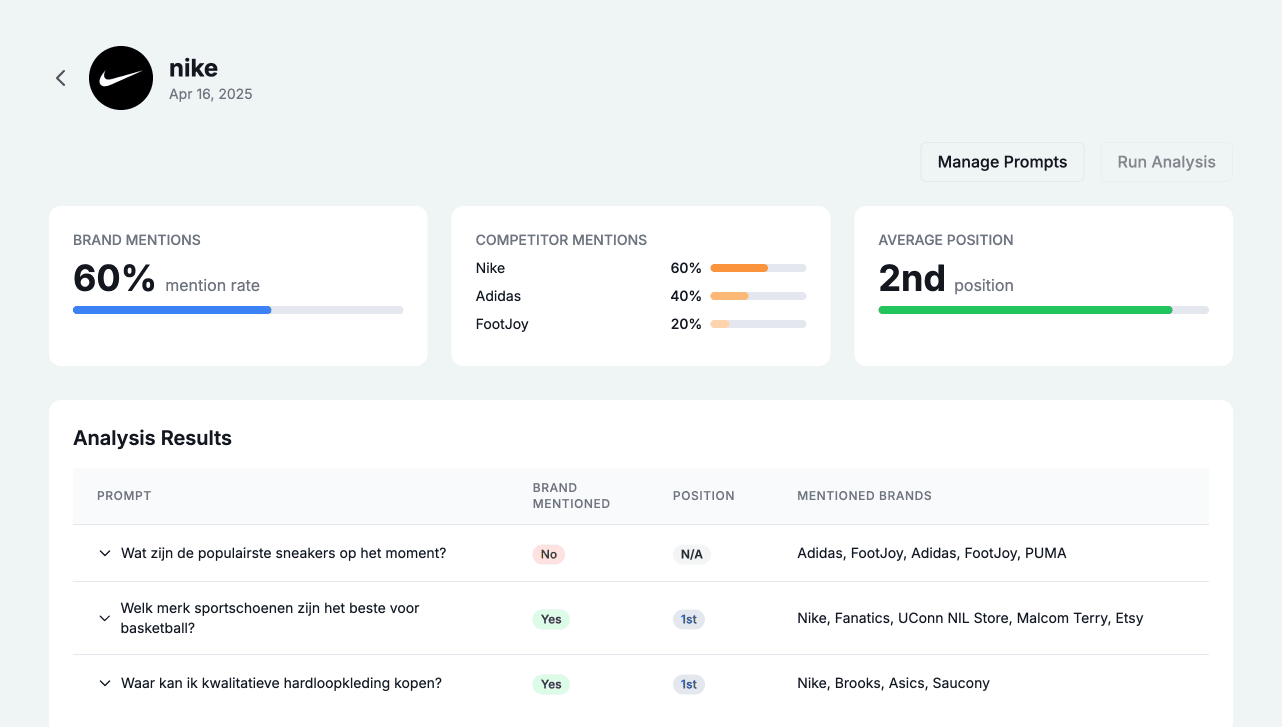Click the '60%' mention rate value

114,278
